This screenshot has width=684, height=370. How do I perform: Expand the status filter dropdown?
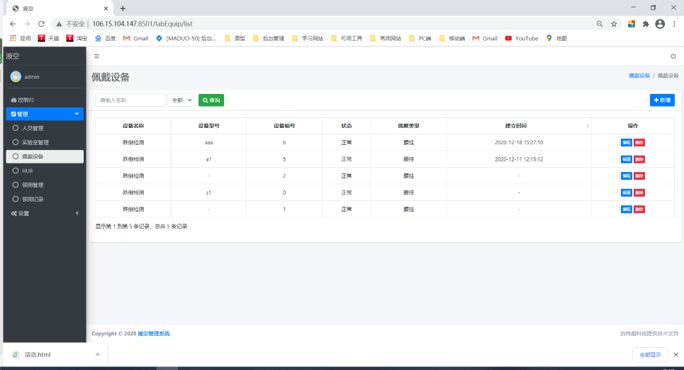181,100
